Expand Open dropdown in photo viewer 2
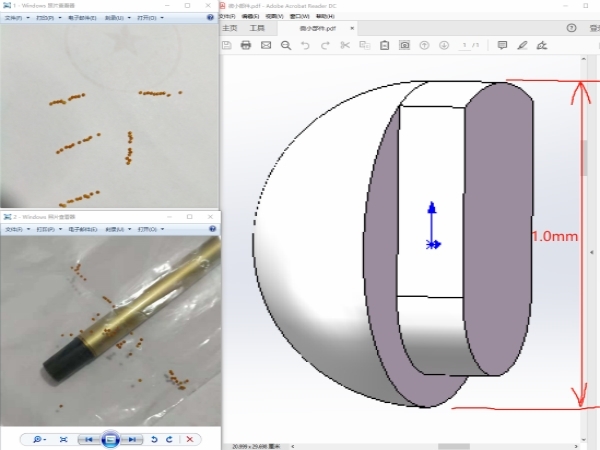The width and height of the screenshot is (600, 450). (151, 229)
